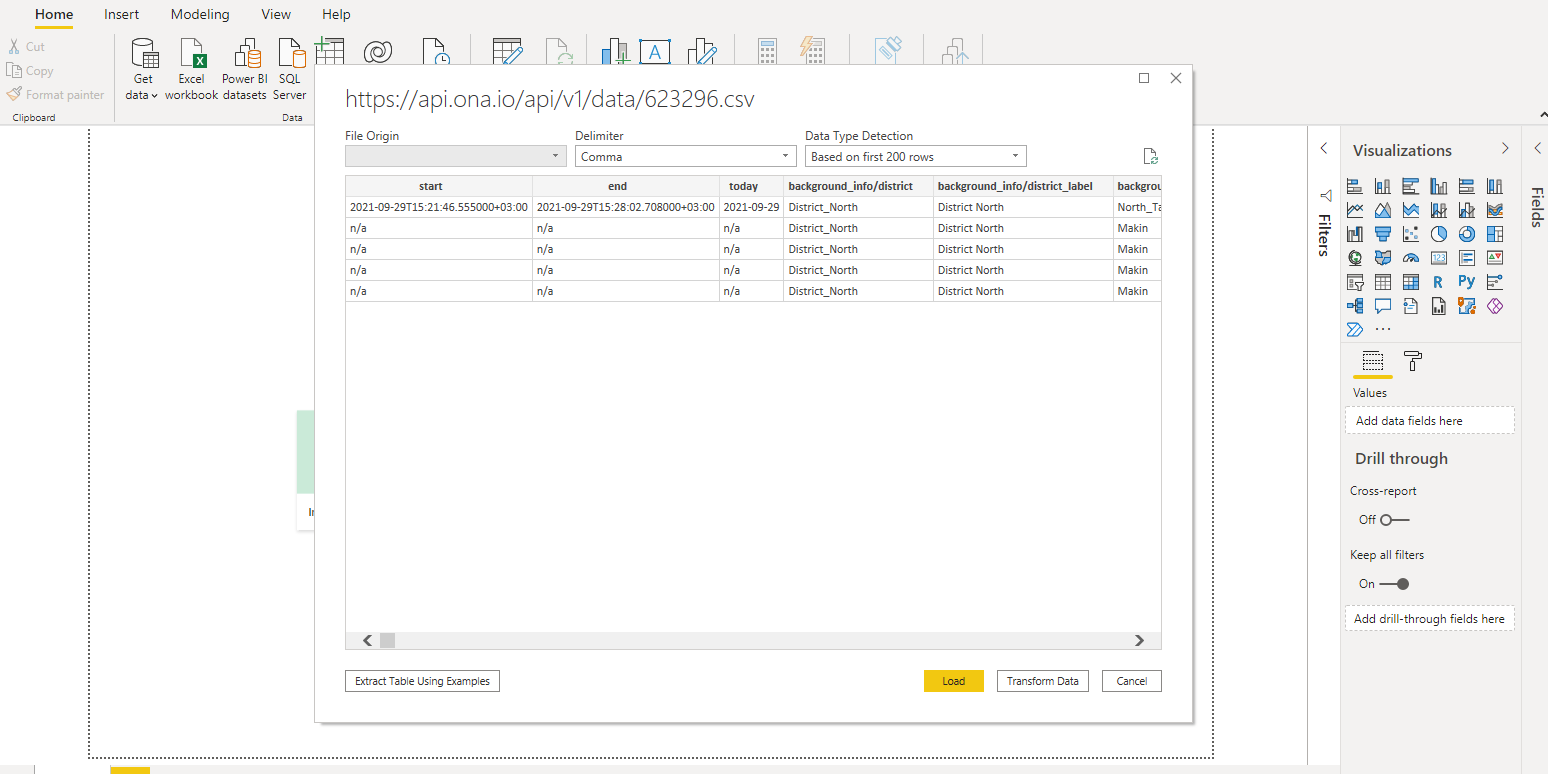The image size is (1548, 774).
Task: Switch off Keep all filters toggle
Action: pos(1394,584)
